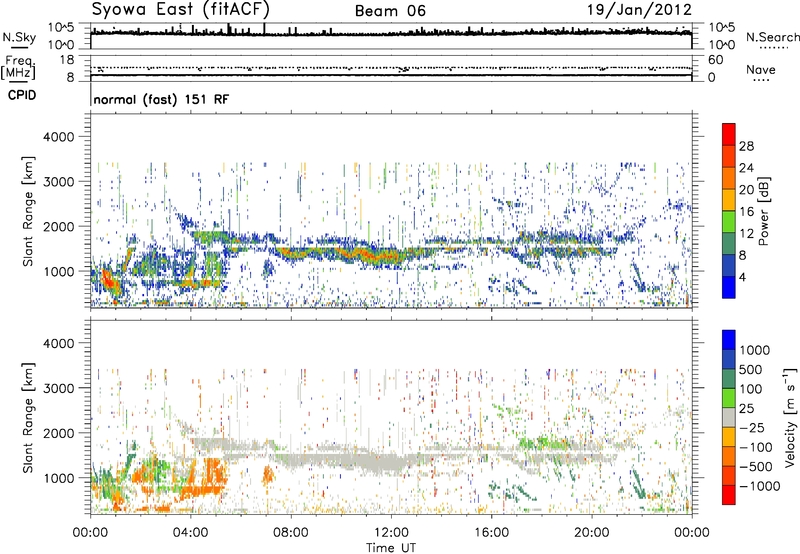Image resolution: width=800 pixels, height=554 pixels.
Task: Click the dotted line sample under 'N.Search'
Action: (x=774, y=48)
